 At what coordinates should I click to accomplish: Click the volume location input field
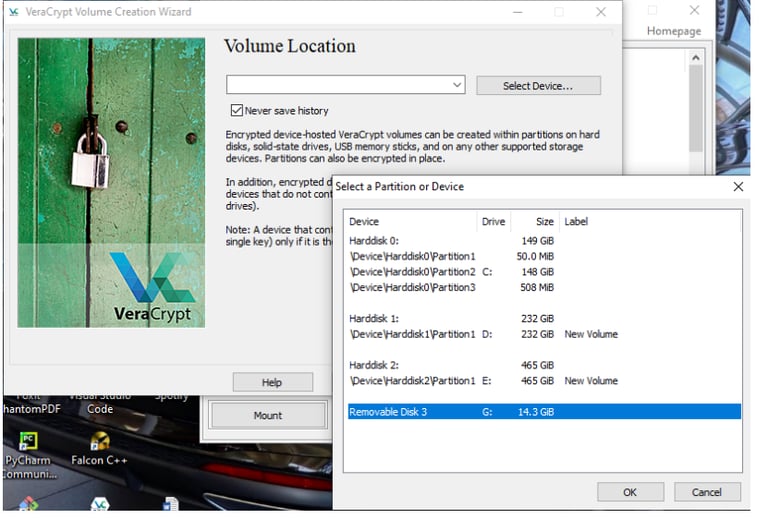(x=346, y=85)
